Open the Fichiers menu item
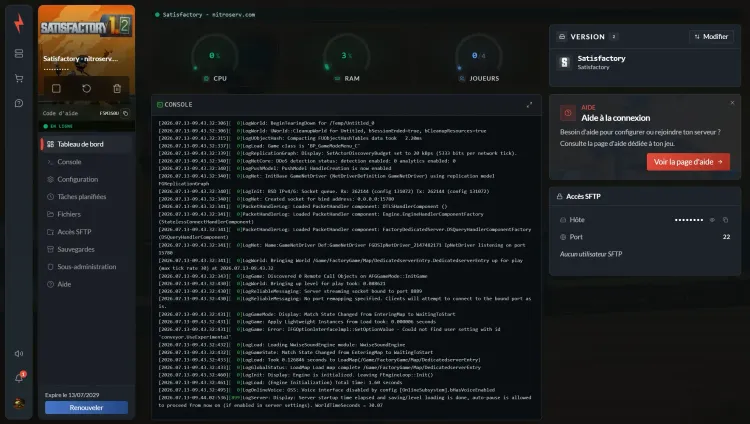This screenshot has width=750, height=424. click(x=86, y=214)
